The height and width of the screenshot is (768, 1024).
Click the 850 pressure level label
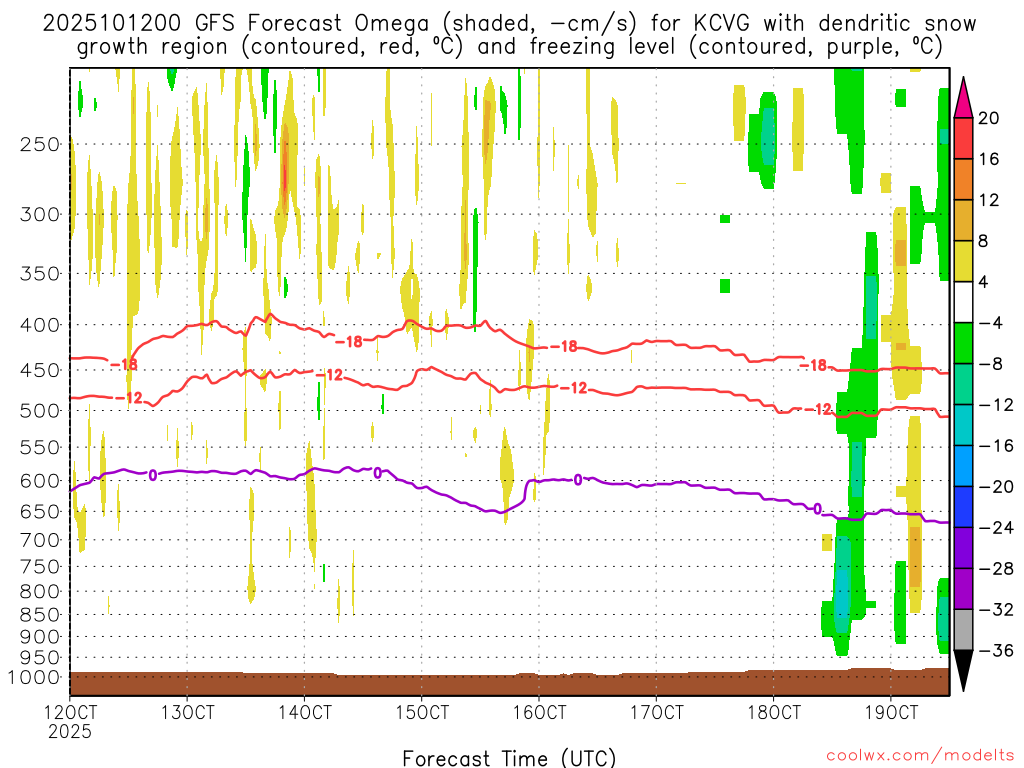tap(40, 615)
